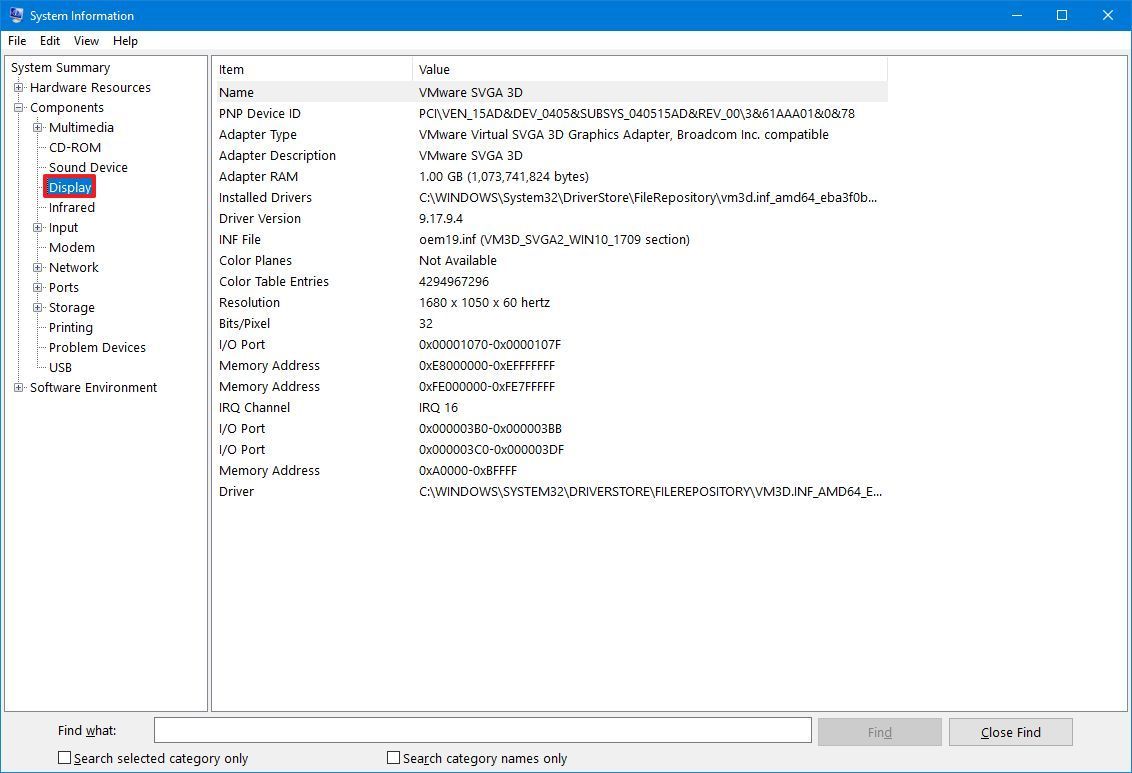Select the Sound Device category
This screenshot has width=1132, height=773.
pyautogui.click(x=88, y=167)
